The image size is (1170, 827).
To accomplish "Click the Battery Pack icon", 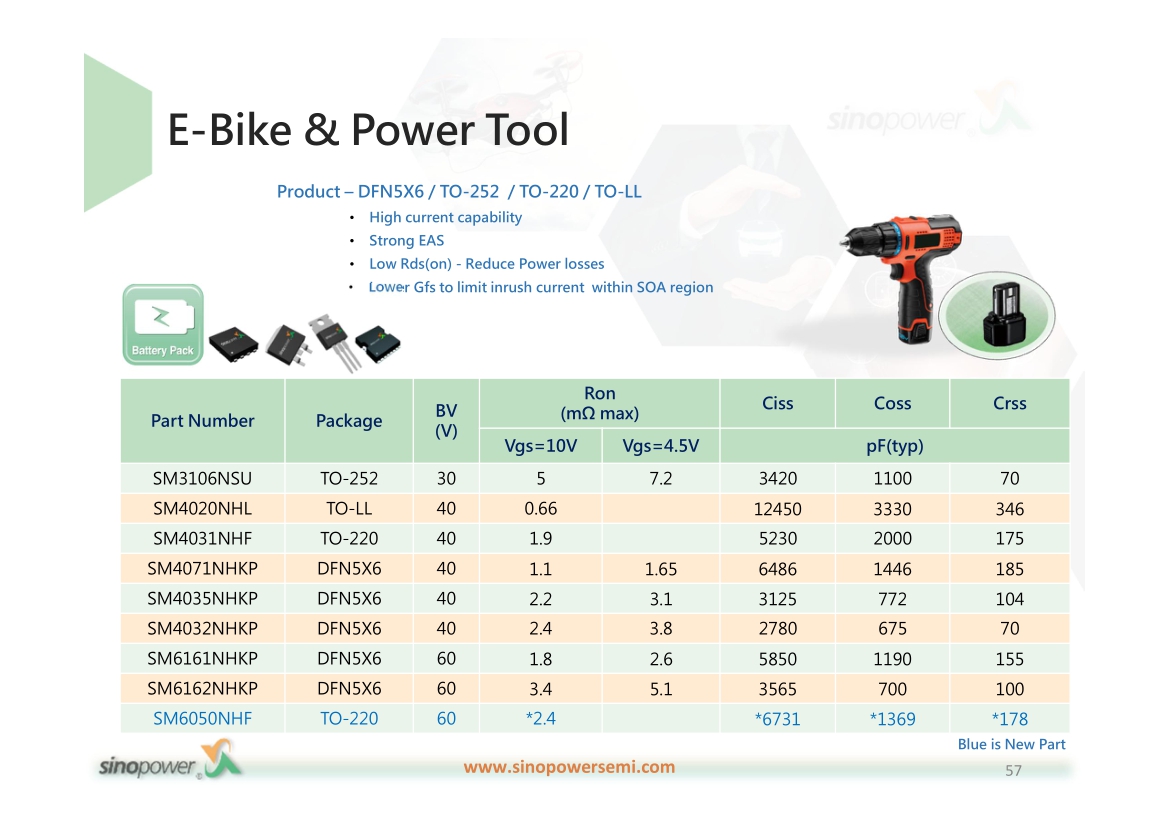I will (163, 325).
